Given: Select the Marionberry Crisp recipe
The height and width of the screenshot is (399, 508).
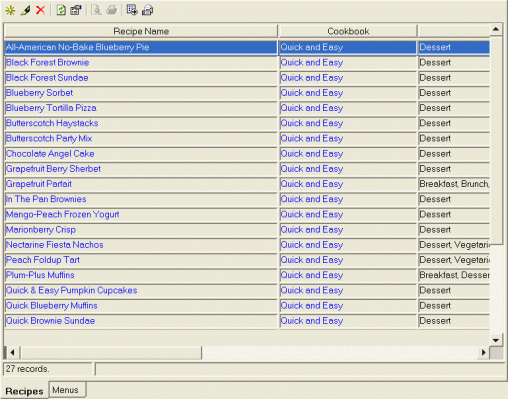Looking at the screenshot, I should (x=141, y=230).
